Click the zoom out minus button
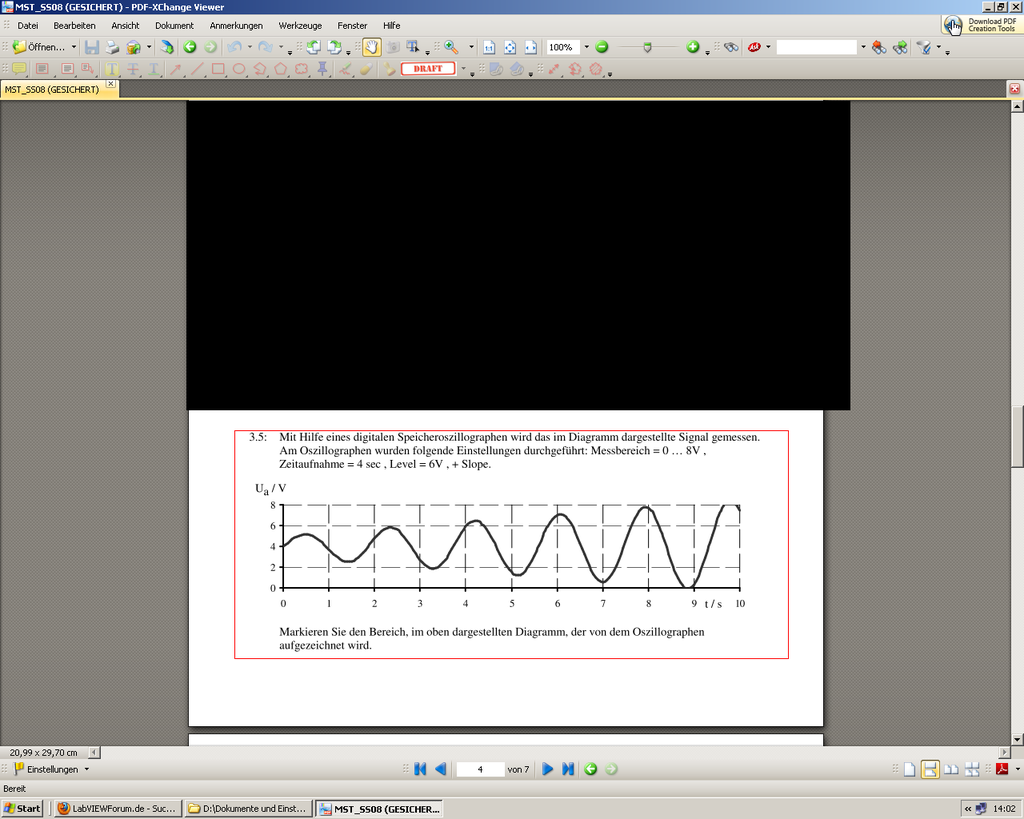The width and height of the screenshot is (1024, 819). [602, 47]
